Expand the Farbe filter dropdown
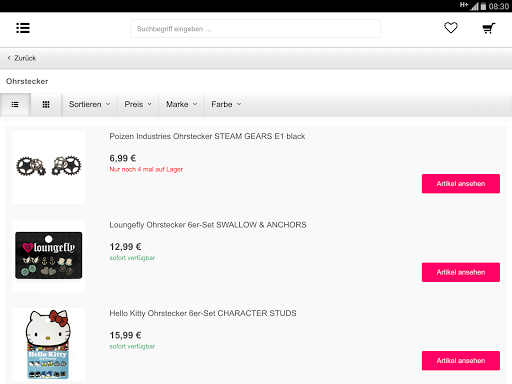Screen dimensions: 512x384 [226, 105]
